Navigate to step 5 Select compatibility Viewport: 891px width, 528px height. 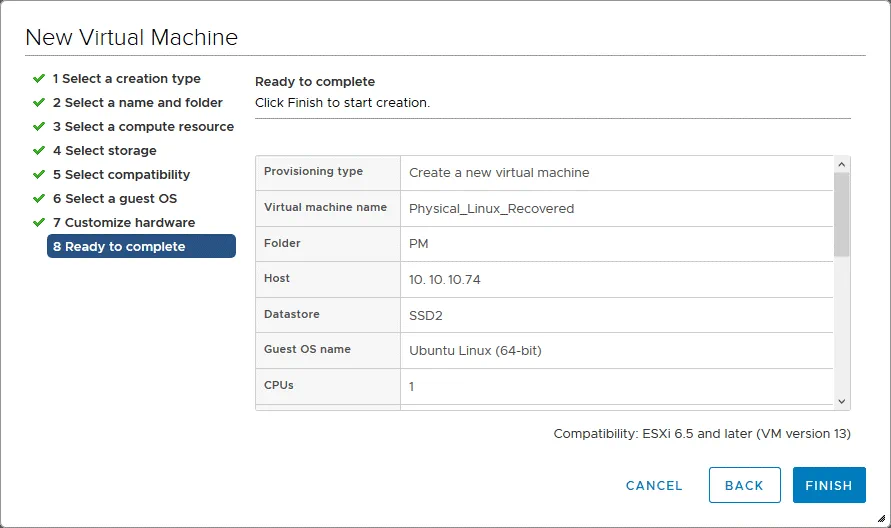[x=121, y=175]
